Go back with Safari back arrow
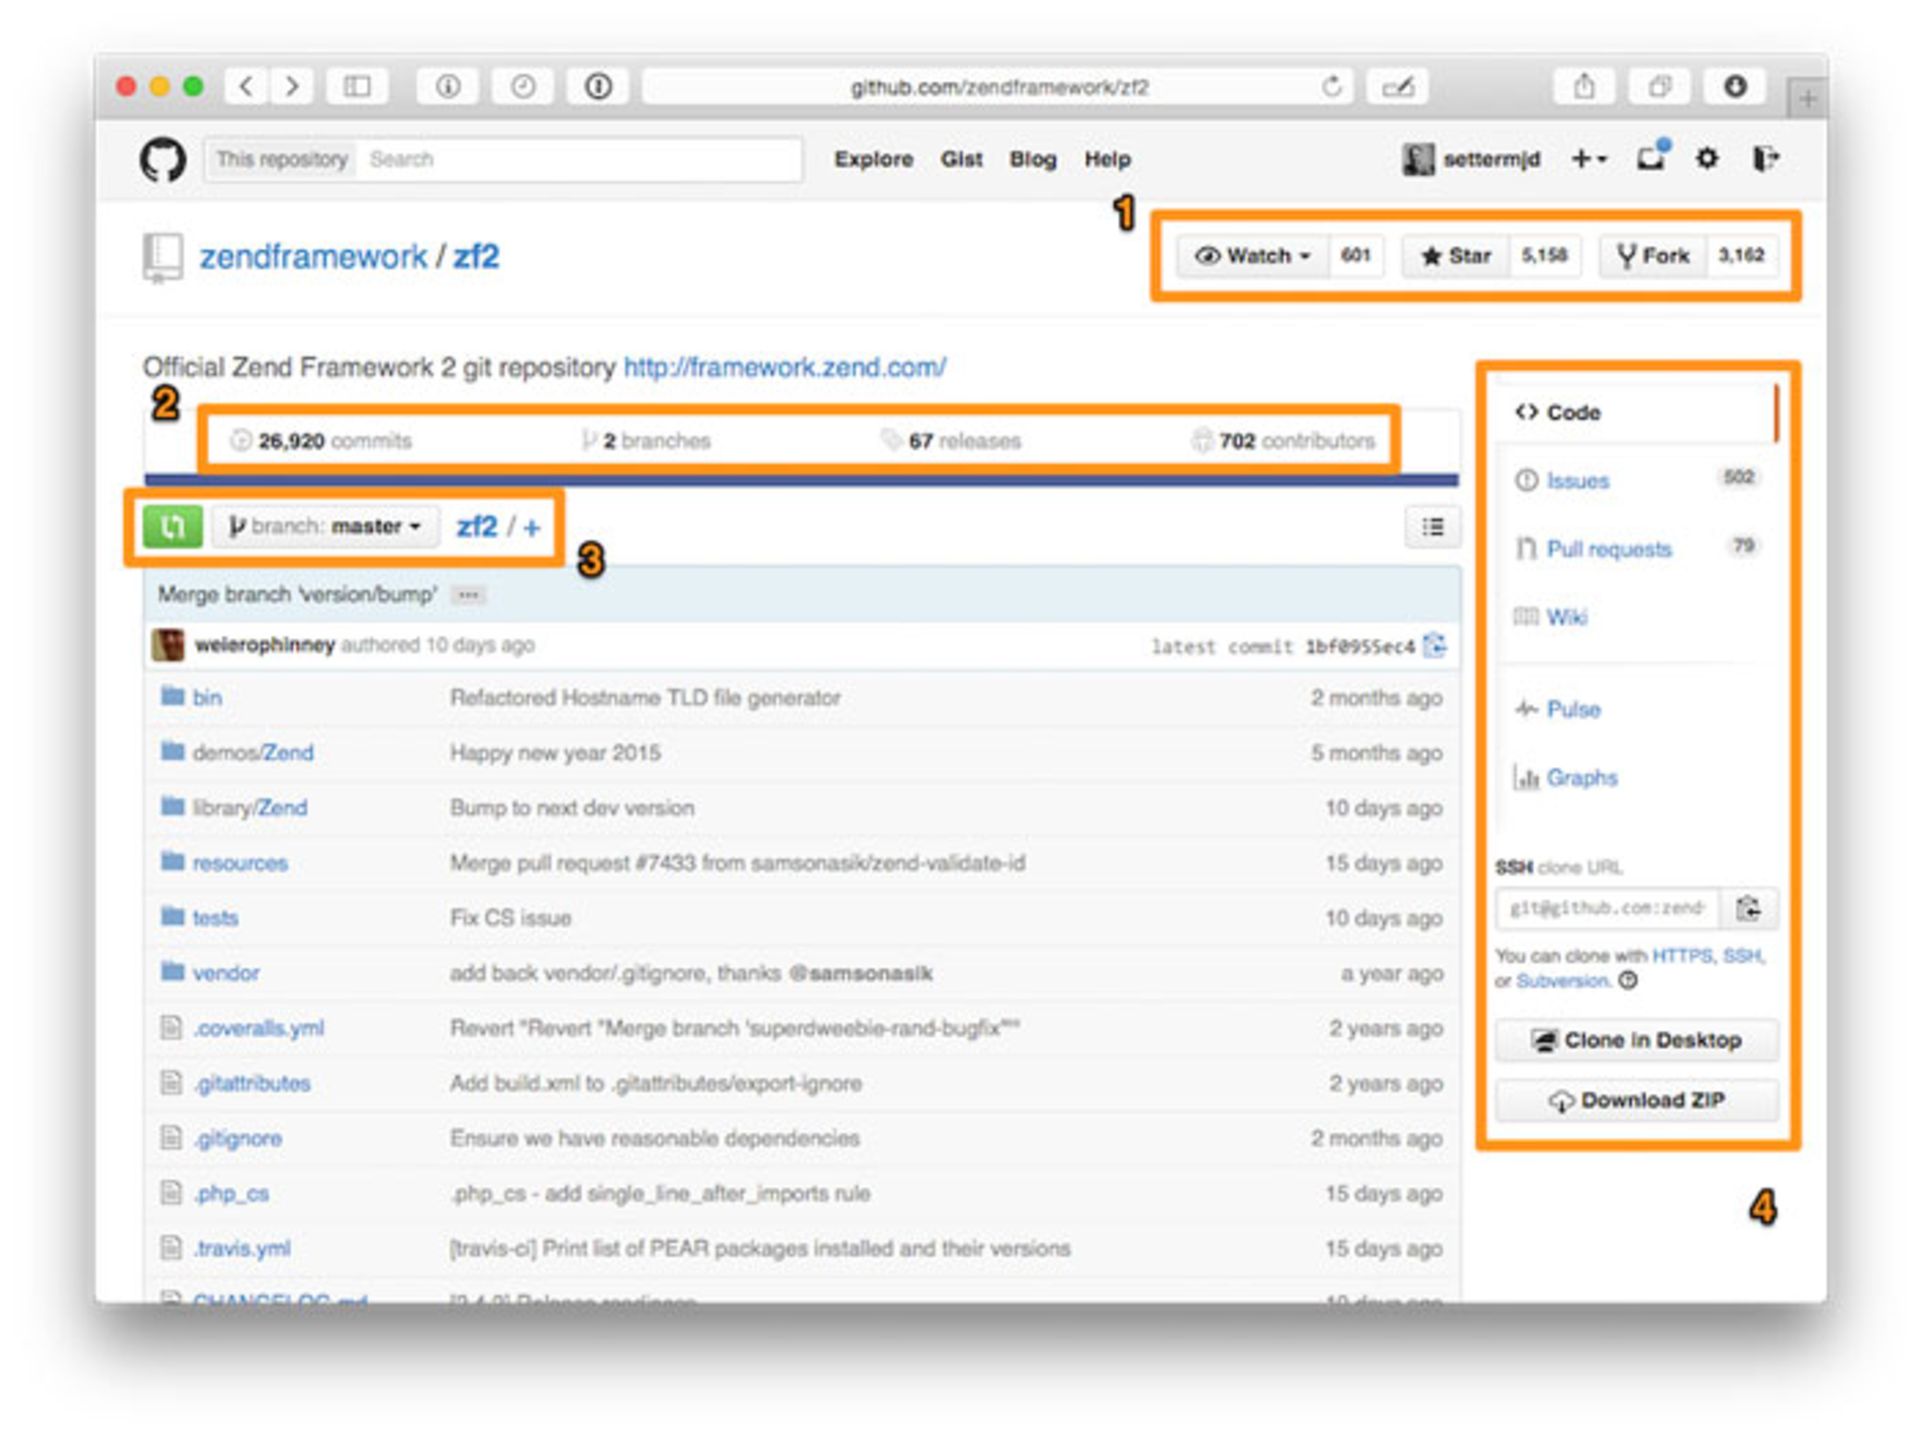The width and height of the screenshot is (1920, 1435). tap(246, 87)
